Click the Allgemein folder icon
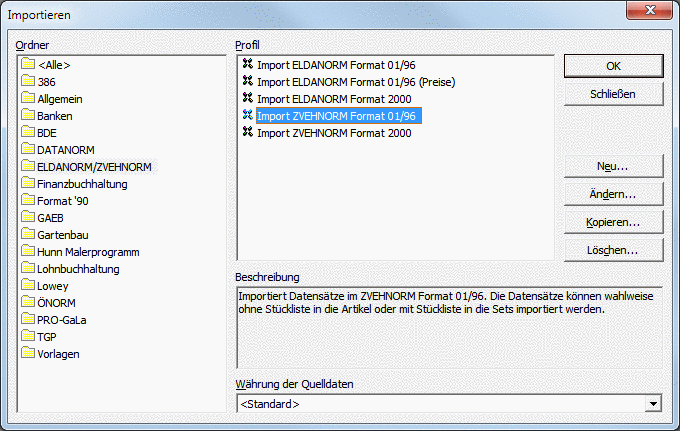Screen dimensions: 680x431 (28, 98)
